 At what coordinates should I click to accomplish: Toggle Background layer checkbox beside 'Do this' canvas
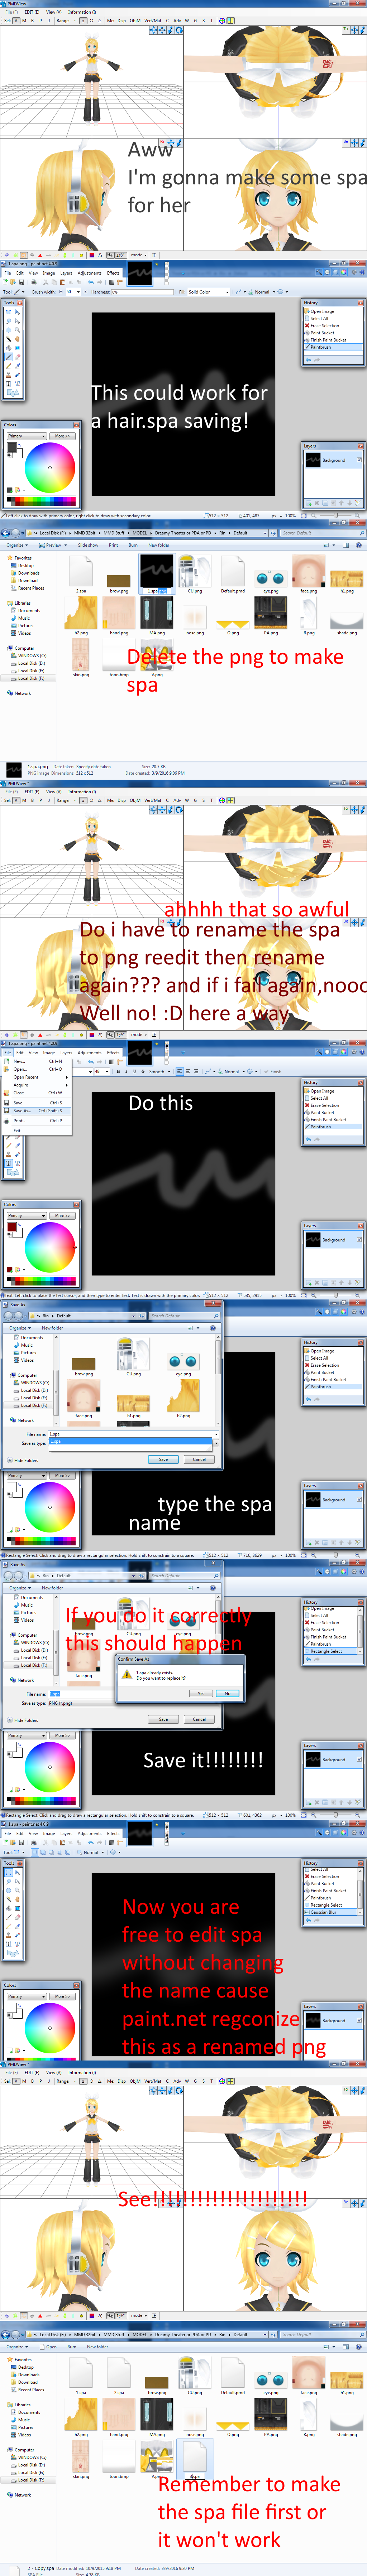tap(359, 1240)
